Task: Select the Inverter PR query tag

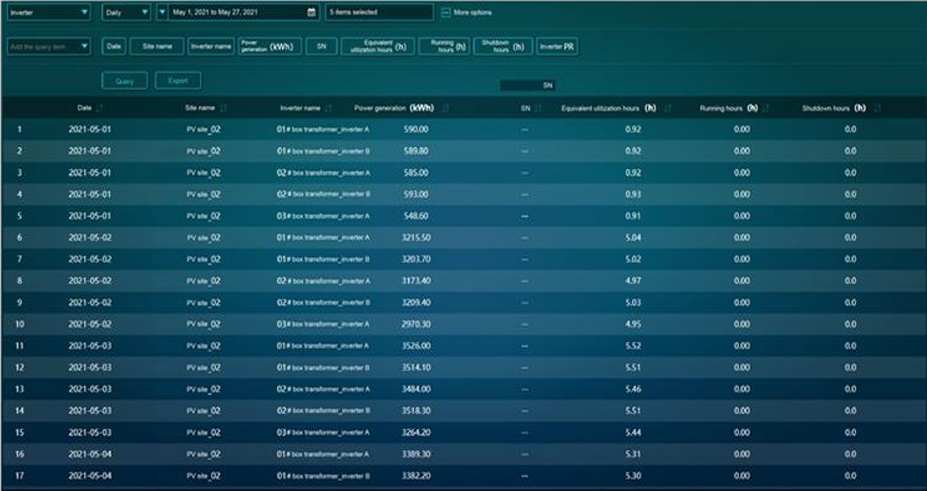Action: pyautogui.click(x=557, y=47)
